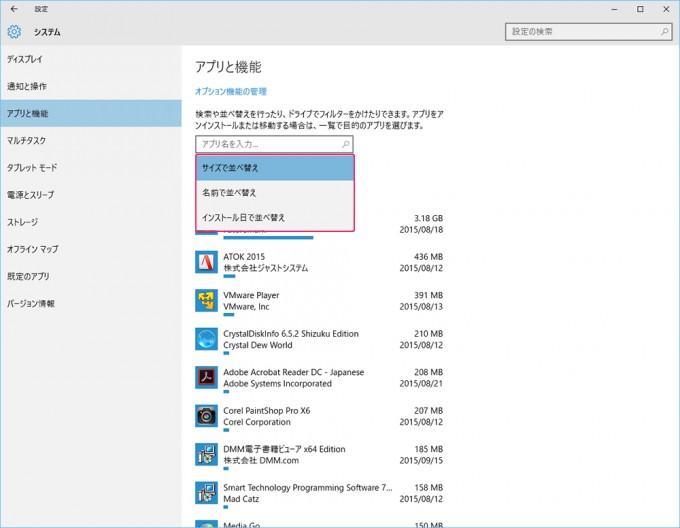Focus the 設定の検索 search field
The height and width of the screenshot is (528, 680).
588,32
